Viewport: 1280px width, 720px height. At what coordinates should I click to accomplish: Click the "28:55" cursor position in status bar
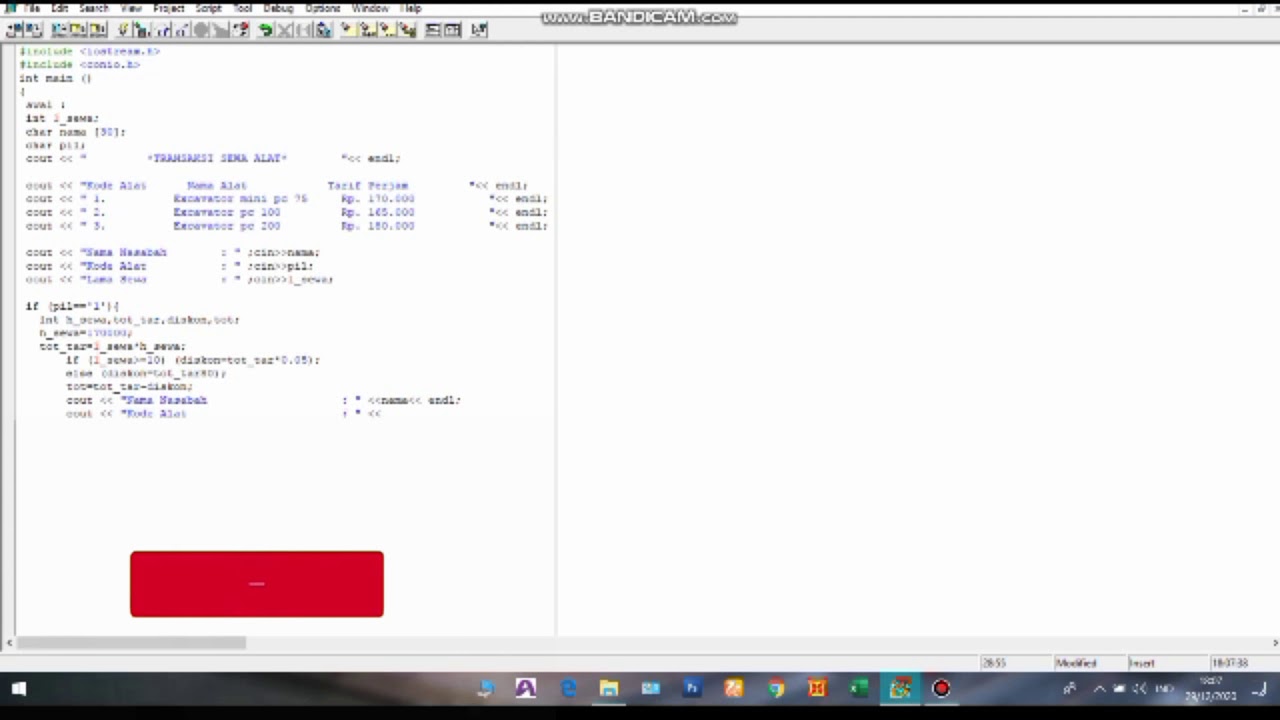(993, 663)
